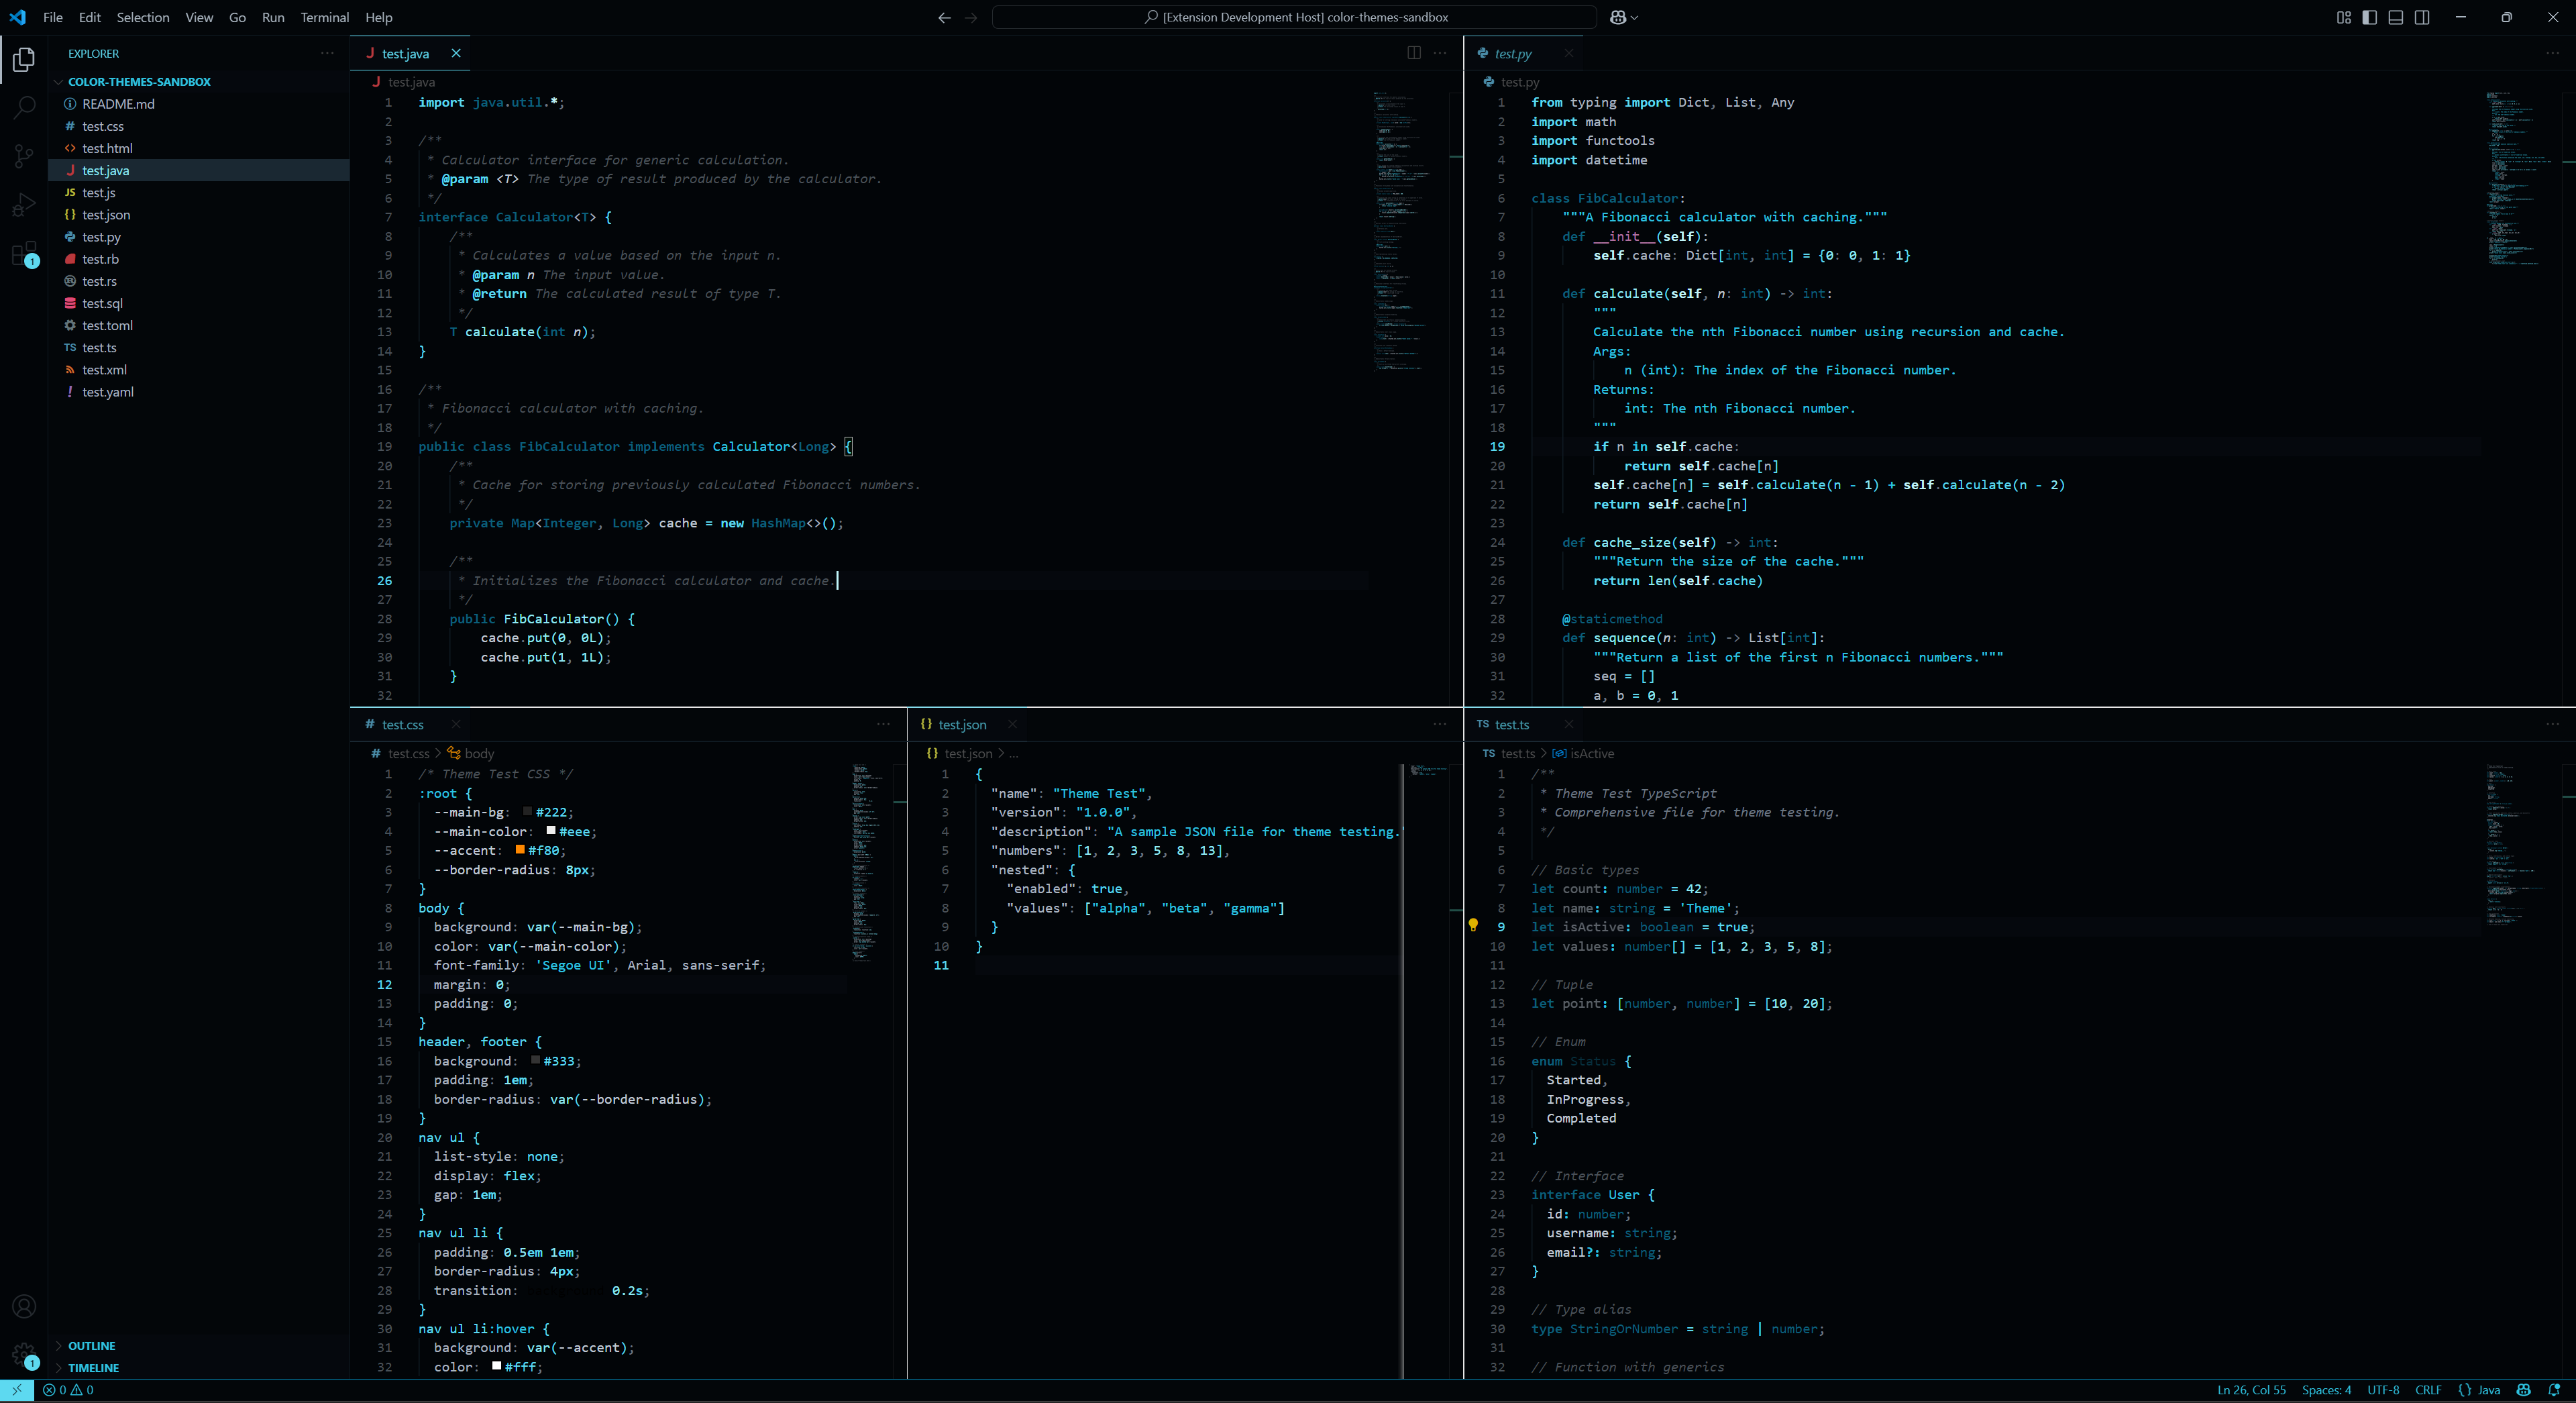The height and width of the screenshot is (1403, 2576).
Task: Open the Source Control view
Action: click(24, 155)
